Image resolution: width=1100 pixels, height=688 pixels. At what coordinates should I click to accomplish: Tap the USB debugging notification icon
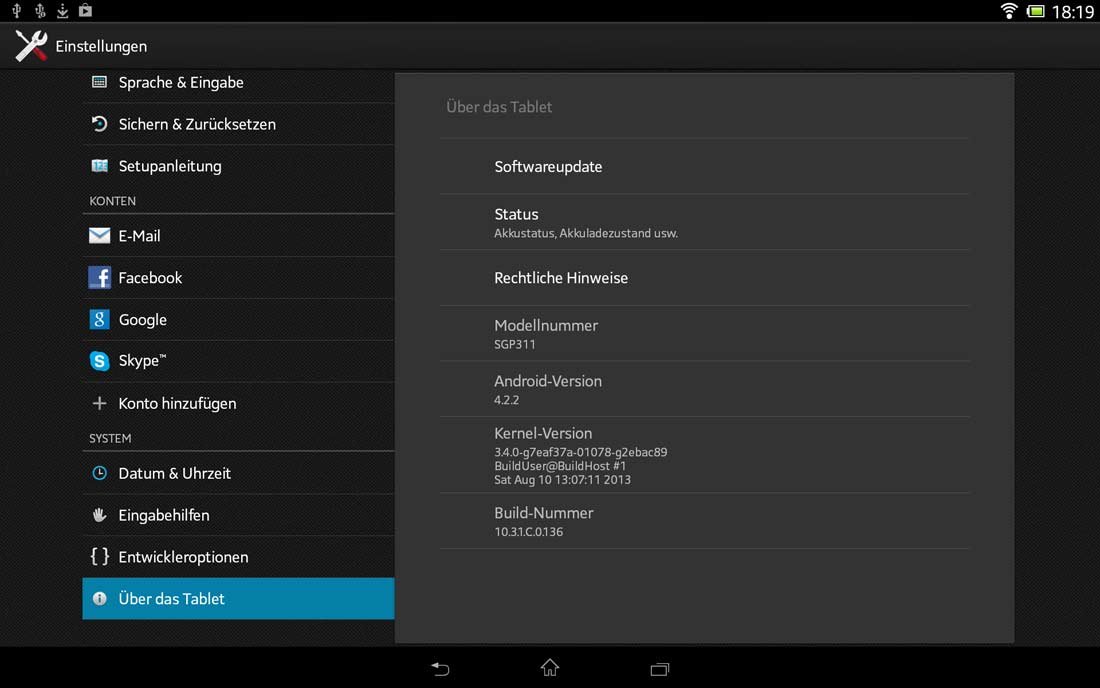tap(40, 11)
